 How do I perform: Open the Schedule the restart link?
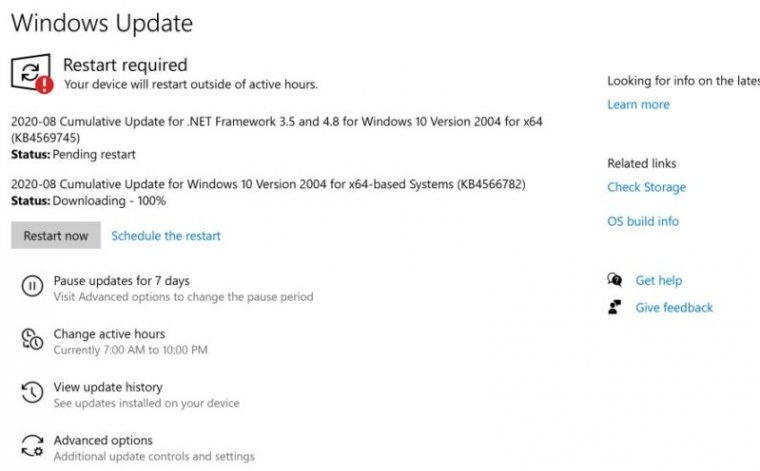point(166,236)
